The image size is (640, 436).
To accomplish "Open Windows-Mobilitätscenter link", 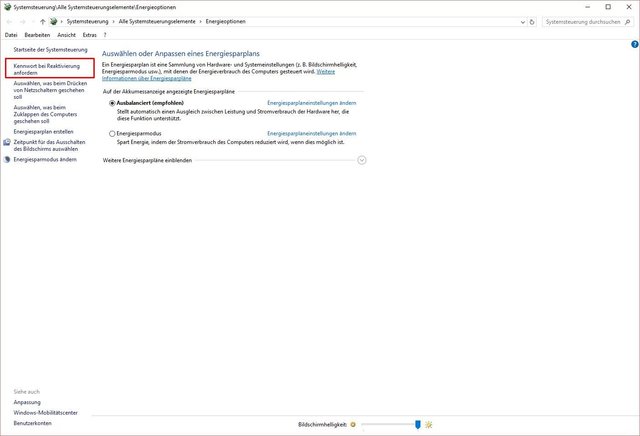I will (46, 413).
